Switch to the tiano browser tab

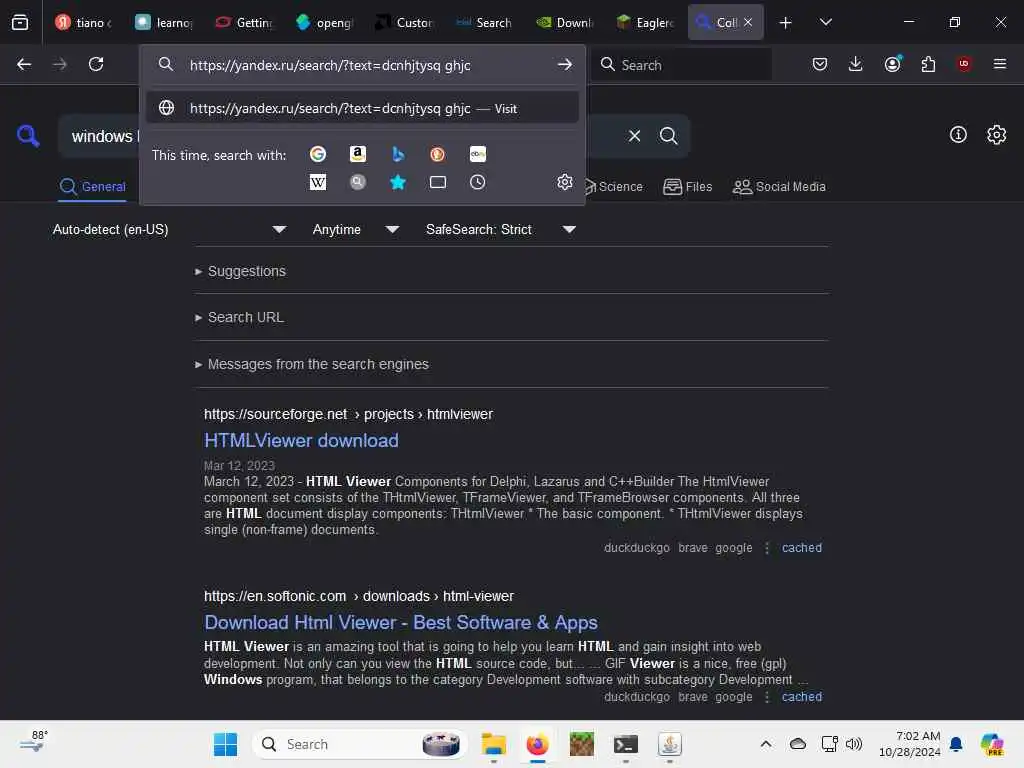[84, 23]
